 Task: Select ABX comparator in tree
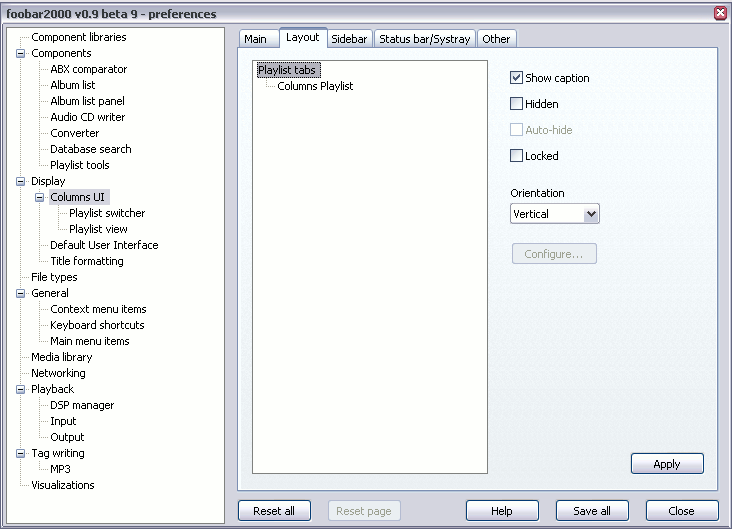pos(89,69)
